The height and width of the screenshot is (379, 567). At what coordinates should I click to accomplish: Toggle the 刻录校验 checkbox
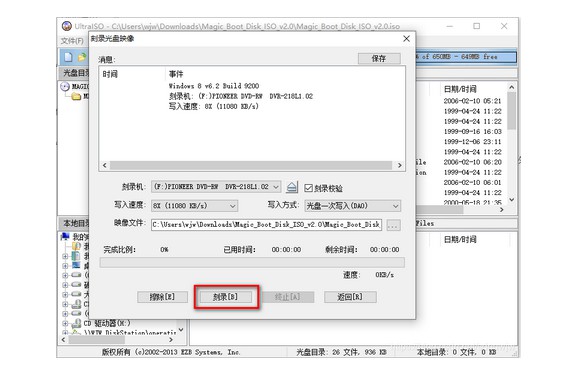click(x=308, y=188)
